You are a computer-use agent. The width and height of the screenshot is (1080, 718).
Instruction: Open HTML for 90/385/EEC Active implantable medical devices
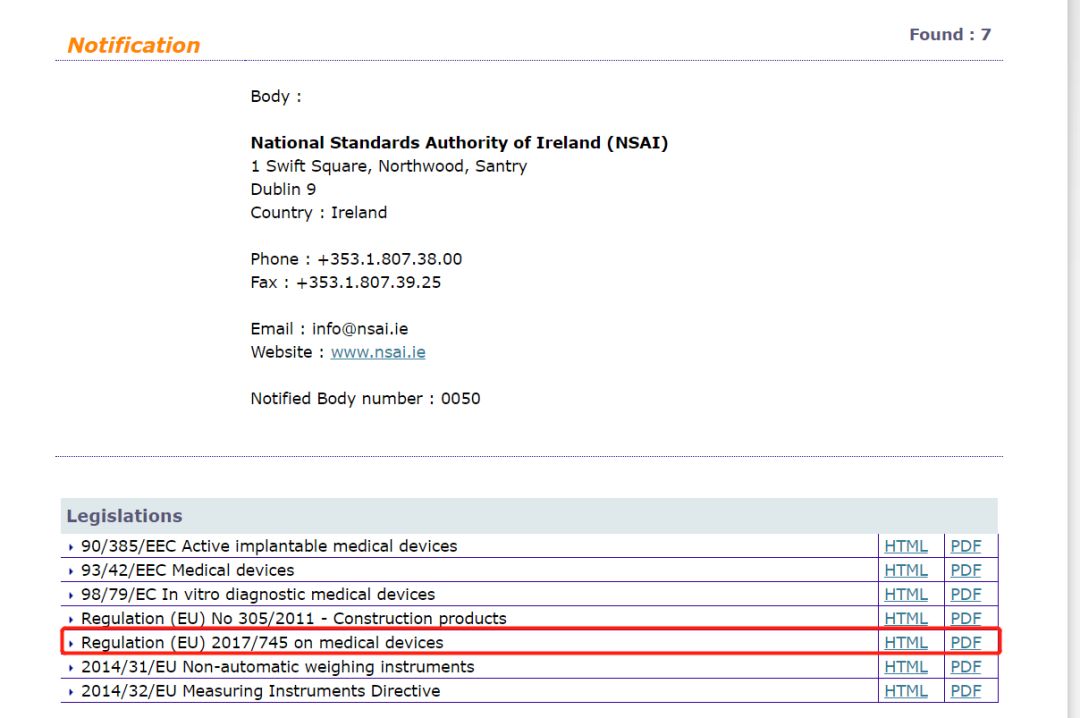point(906,546)
